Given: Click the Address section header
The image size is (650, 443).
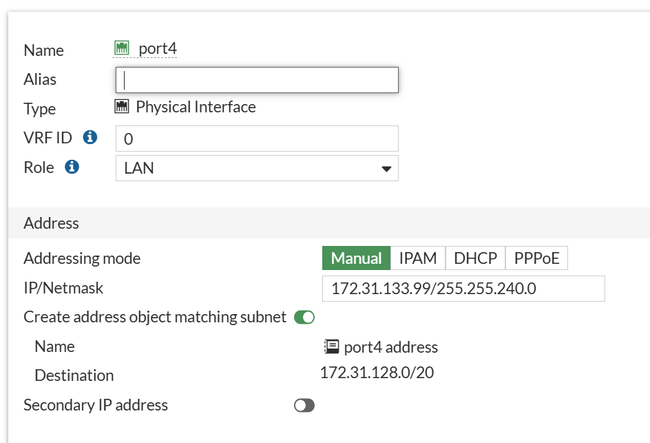Looking at the screenshot, I should (x=52, y=223).
